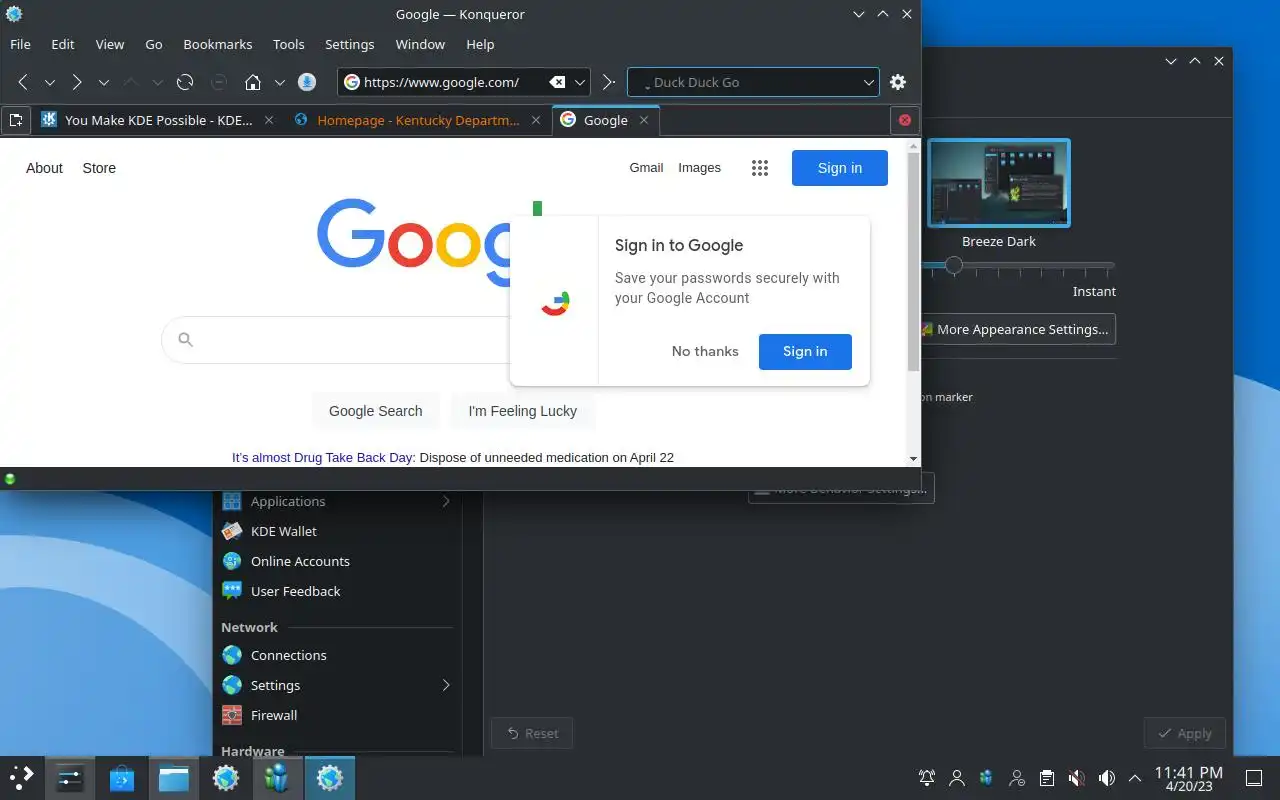
Task: Go back using Konqueror's back arrow
Action: [23, 82]
